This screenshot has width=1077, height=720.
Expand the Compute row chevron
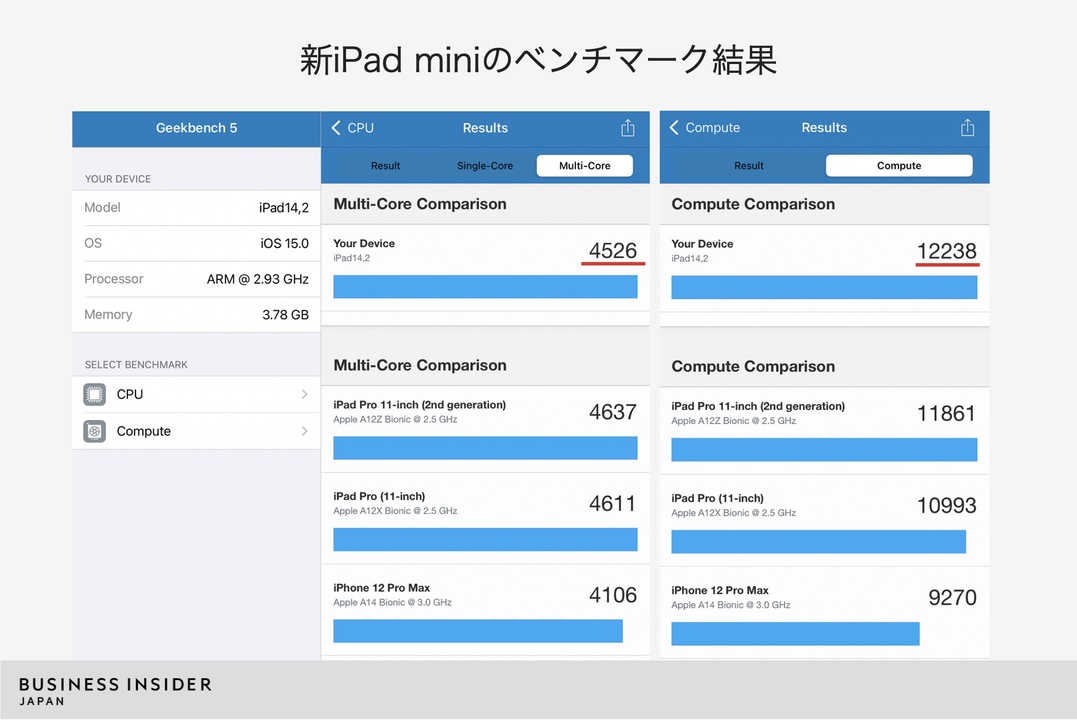304,431
